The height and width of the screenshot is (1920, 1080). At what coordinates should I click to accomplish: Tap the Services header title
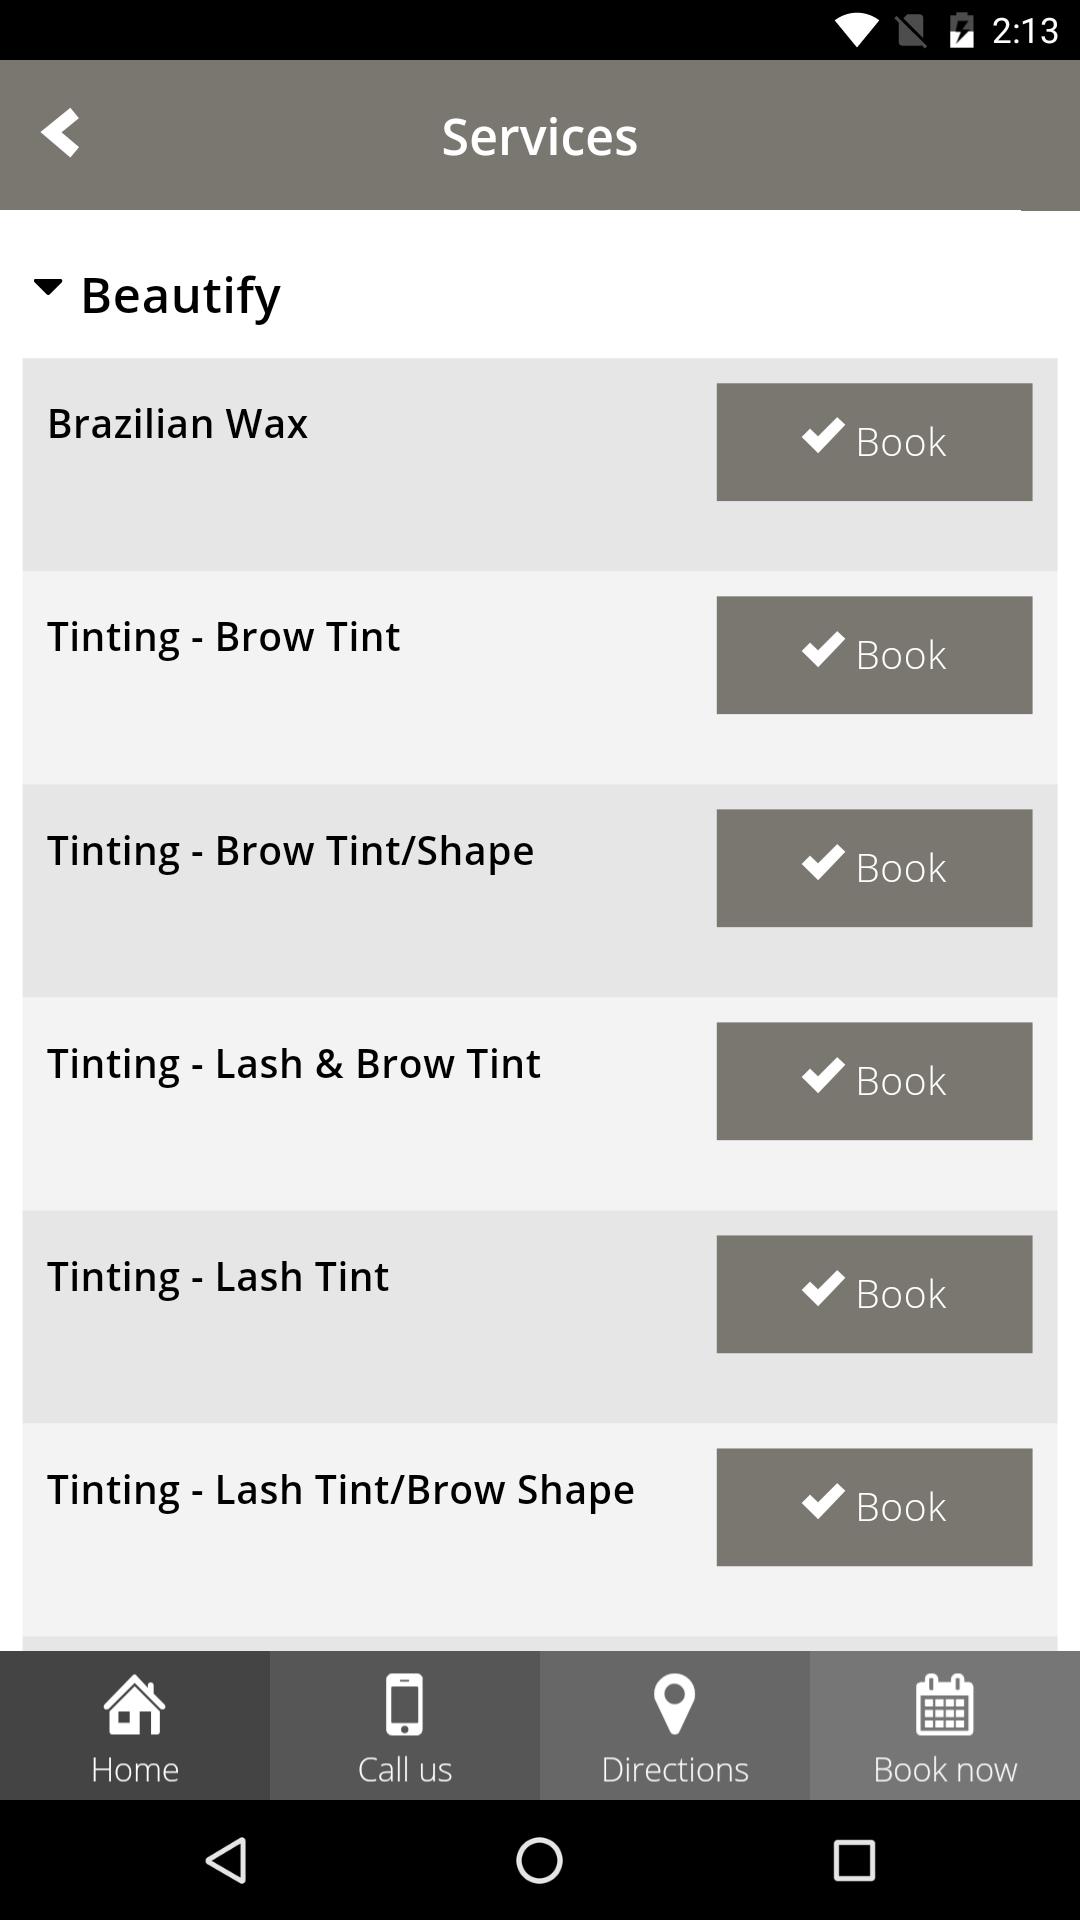click(x=540, y=135)
